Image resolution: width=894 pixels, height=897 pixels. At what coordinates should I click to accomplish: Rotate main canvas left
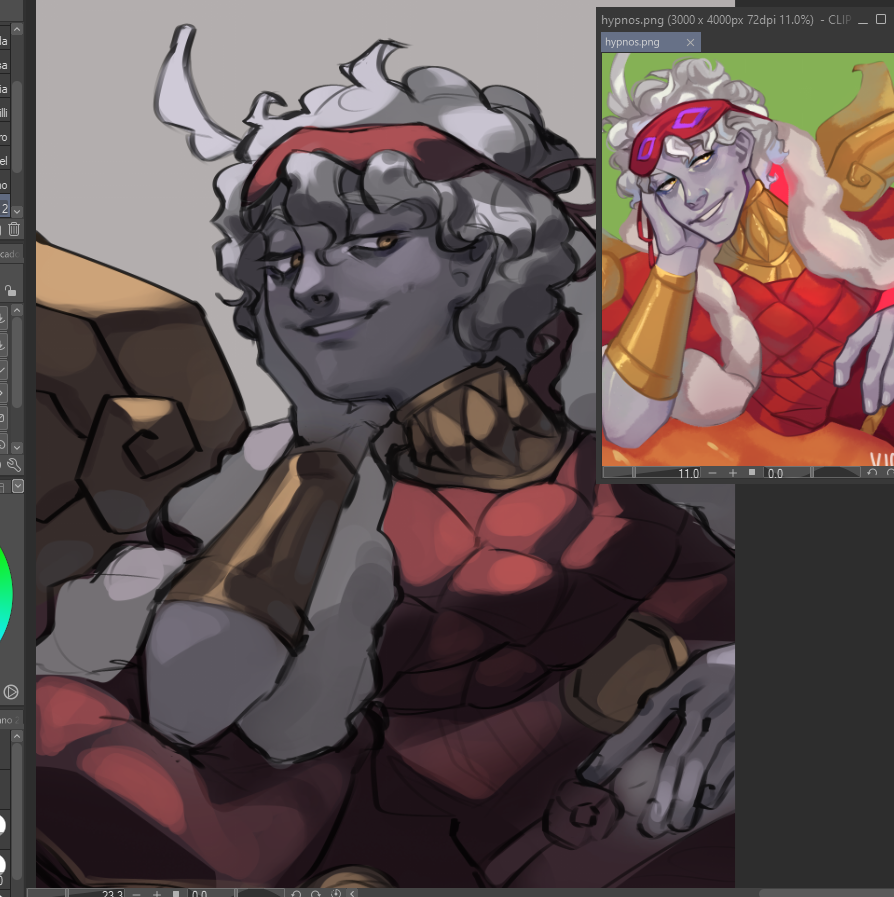point(296,893)
